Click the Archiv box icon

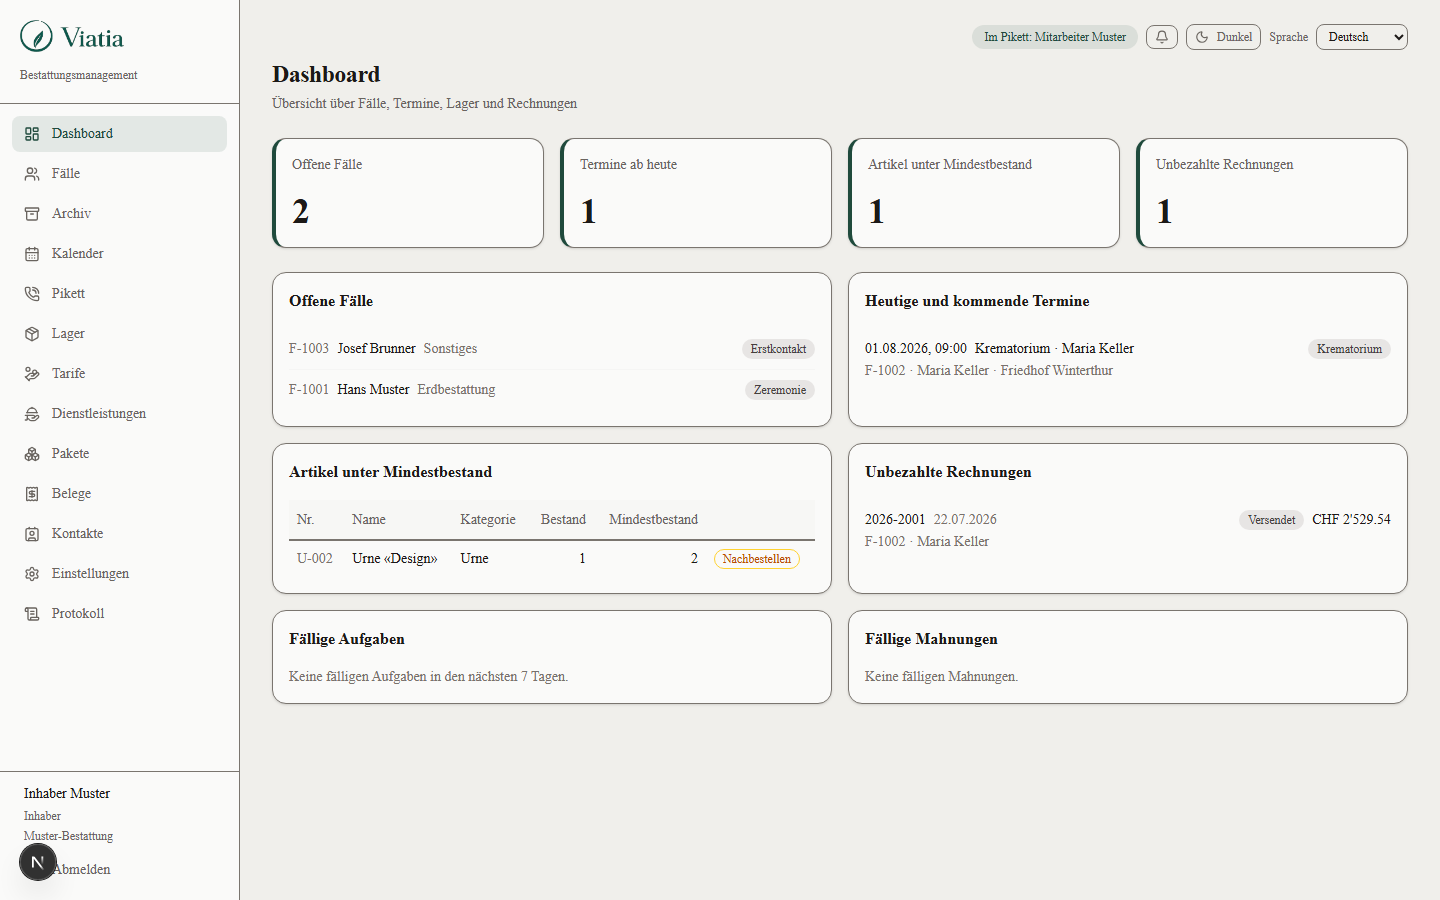click(x=32, y=214)
